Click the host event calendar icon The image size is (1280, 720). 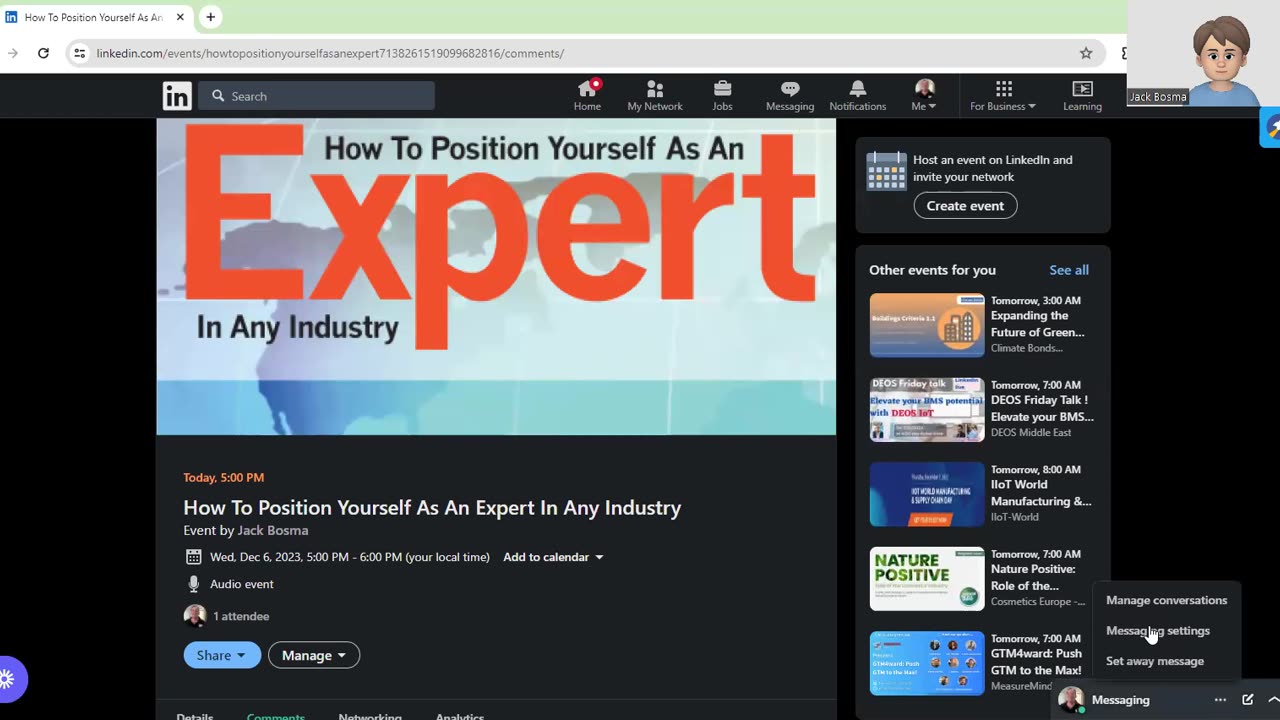click(886, 171)
